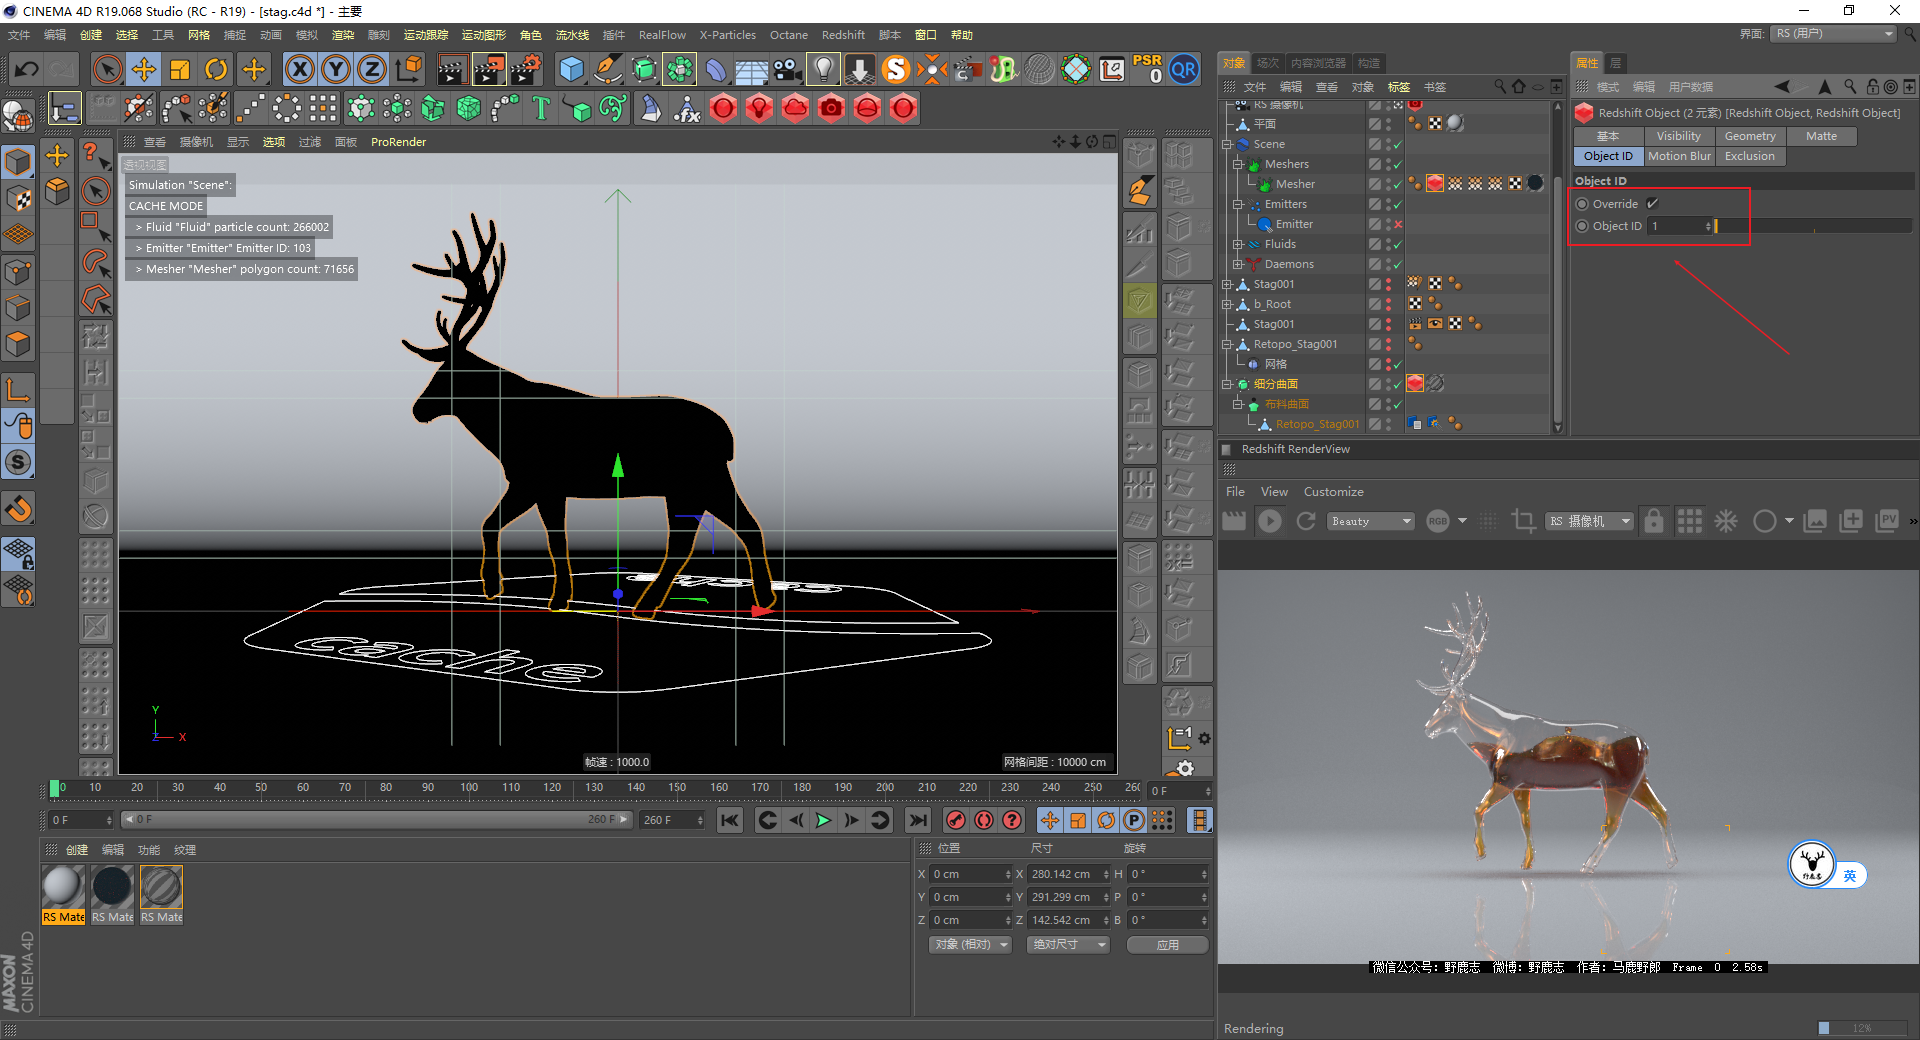Switch to the Motion Blur tab
This screenshot has width=1920, height=1040.
click(x=1679, y=156)
